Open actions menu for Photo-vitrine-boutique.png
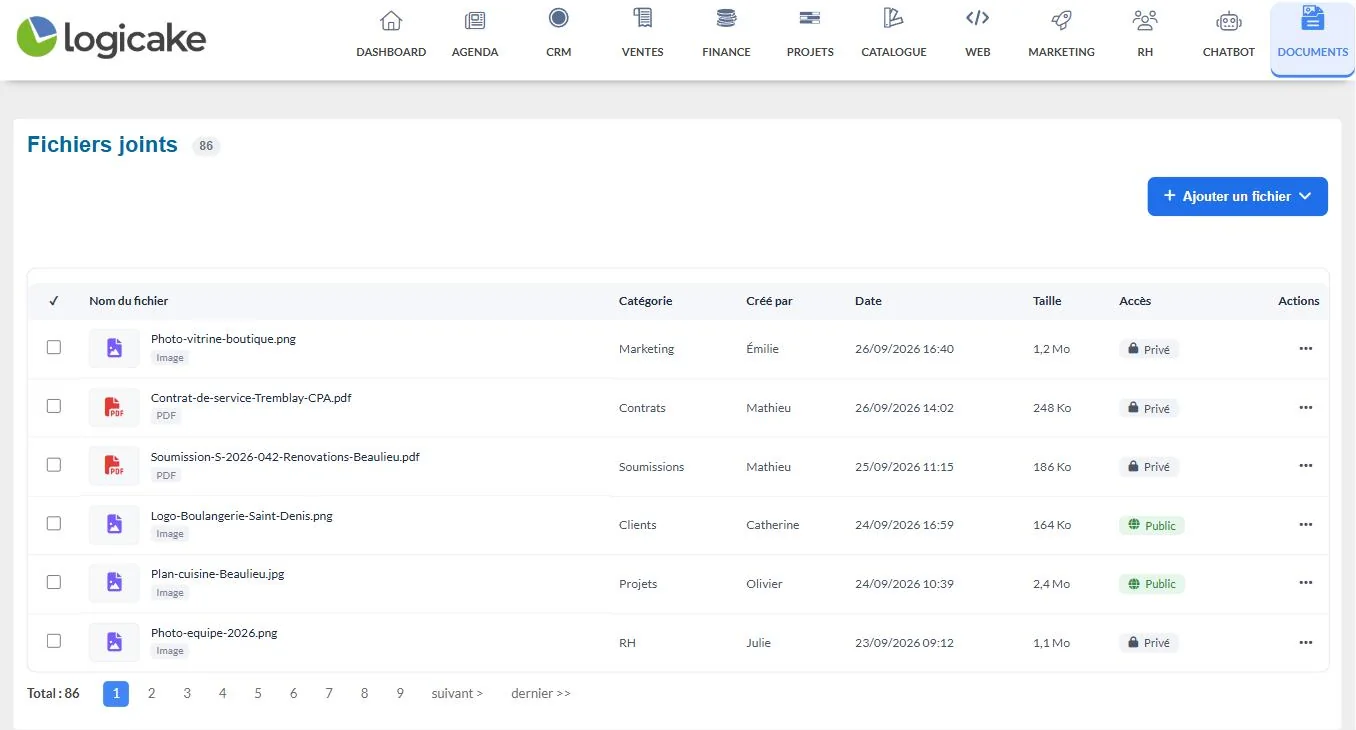This screenshot has height=730, width=1356. (x=1305, y=349)
